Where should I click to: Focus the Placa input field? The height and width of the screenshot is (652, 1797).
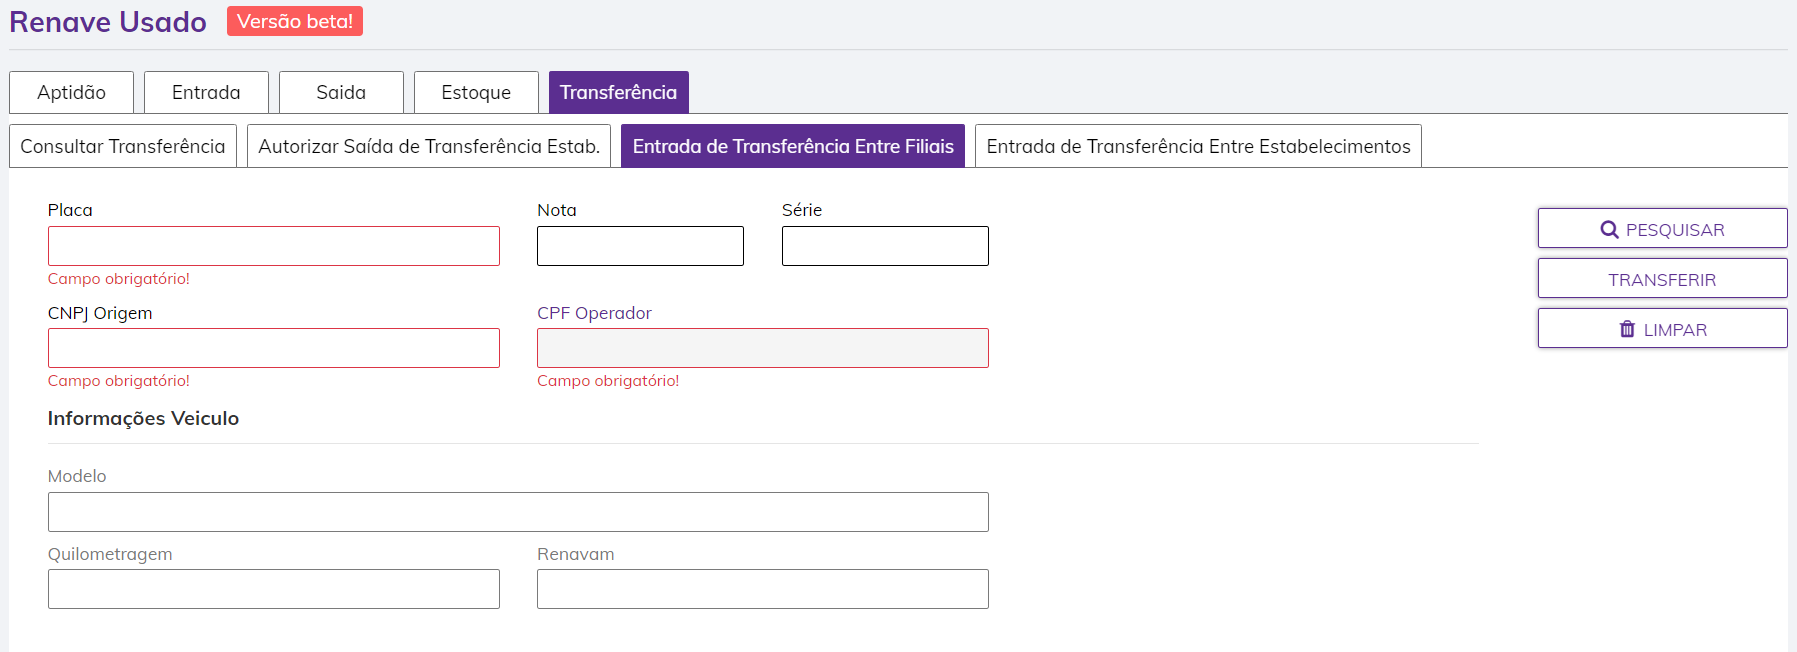pyautogui.click(x=273, y=246)
